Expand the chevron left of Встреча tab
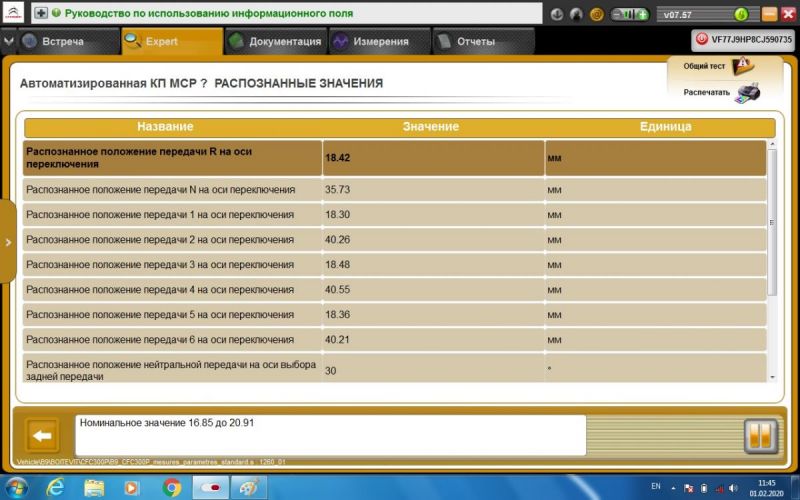Viewport: 800px width, 500px height. 9,42
